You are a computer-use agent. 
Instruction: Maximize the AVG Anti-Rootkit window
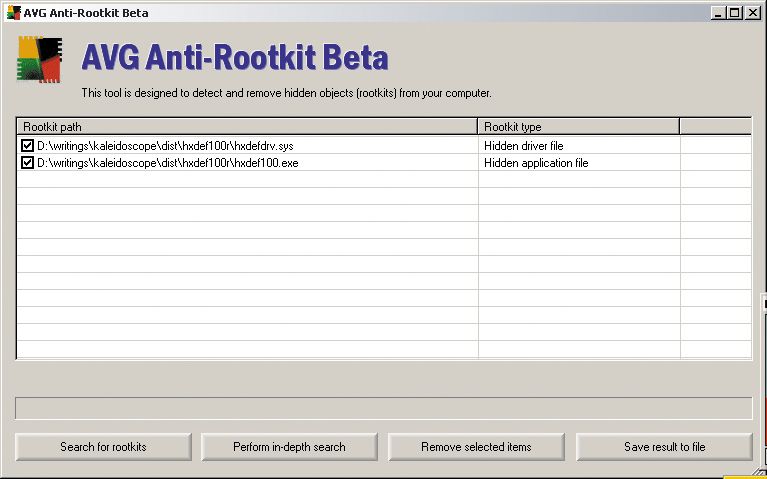[735, 12]
